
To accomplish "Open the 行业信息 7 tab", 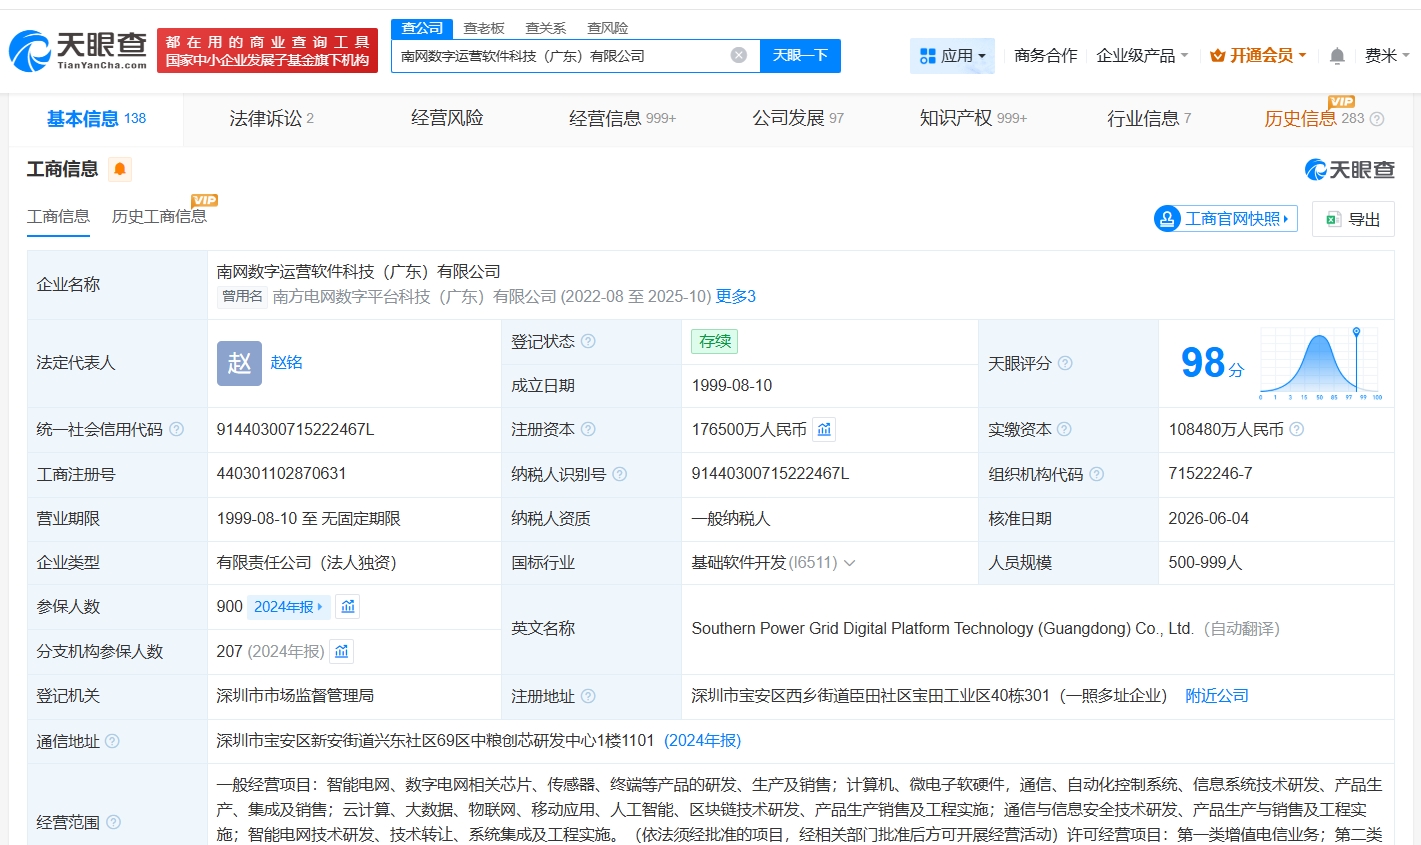I will click(1149, 118).
